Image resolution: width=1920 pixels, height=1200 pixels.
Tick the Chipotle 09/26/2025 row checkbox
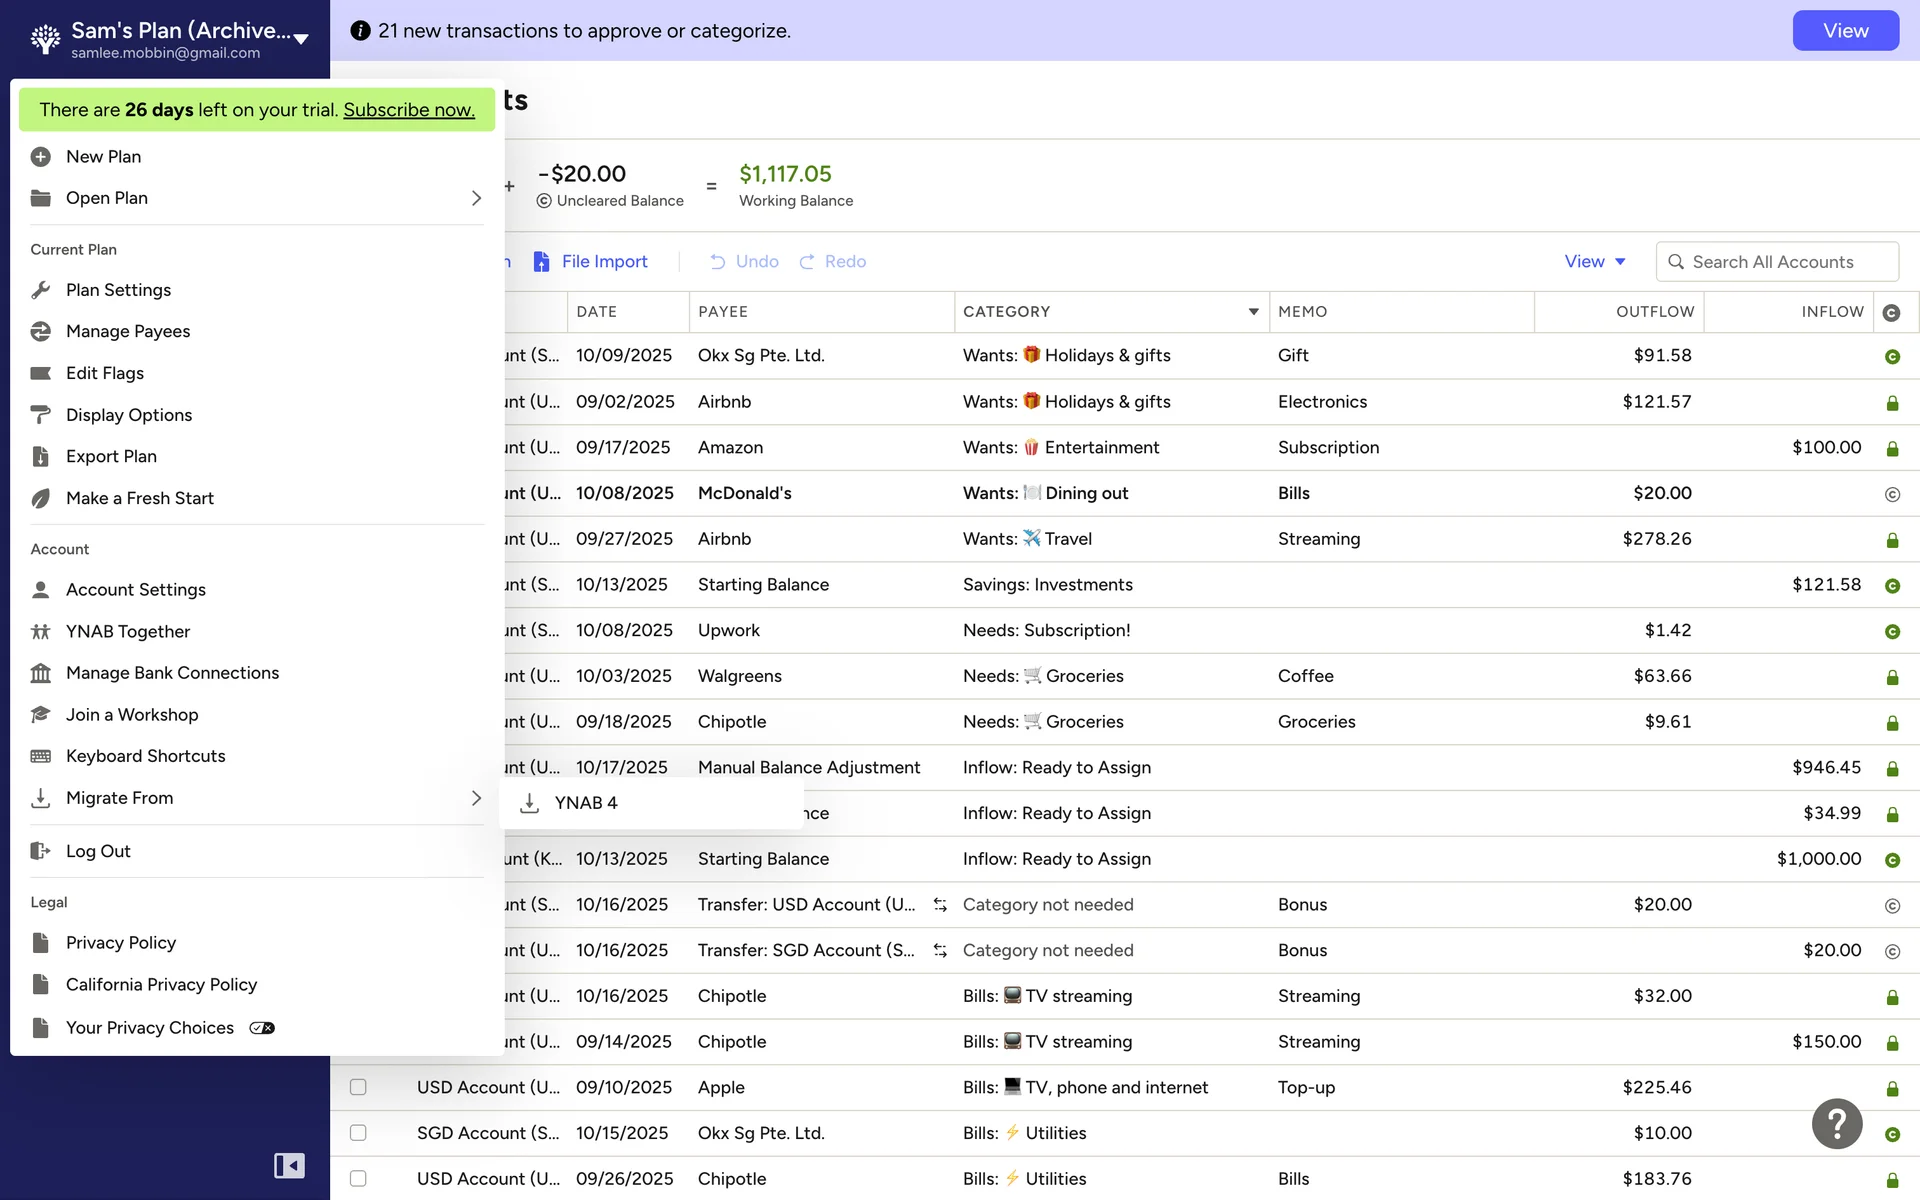358,1179
